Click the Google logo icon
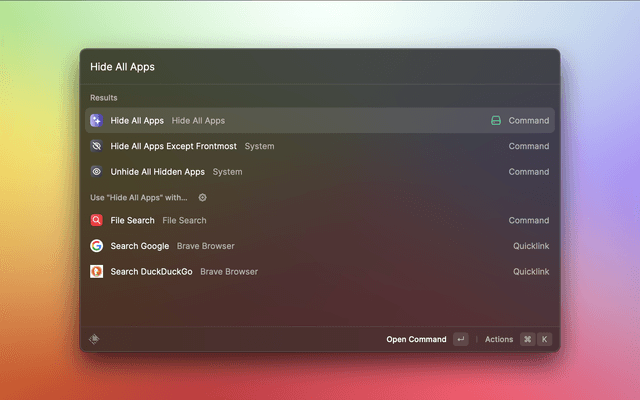The width and height of the screenshot is (640, 400). pyautogui.click(x=97, y=246)
